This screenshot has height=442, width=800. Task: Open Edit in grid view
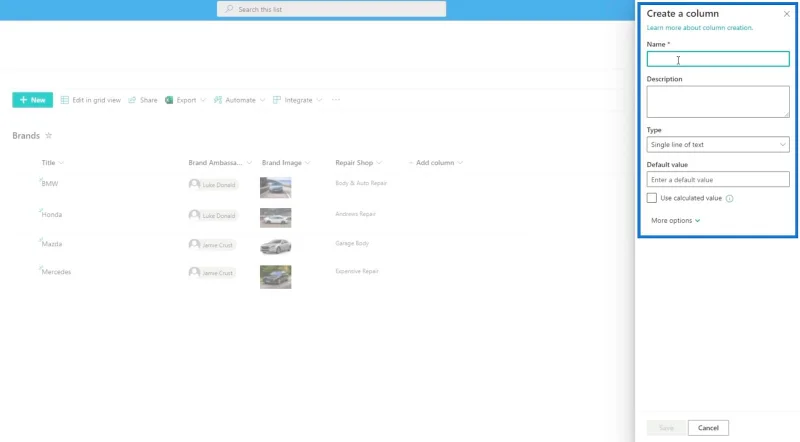point(91,100)
